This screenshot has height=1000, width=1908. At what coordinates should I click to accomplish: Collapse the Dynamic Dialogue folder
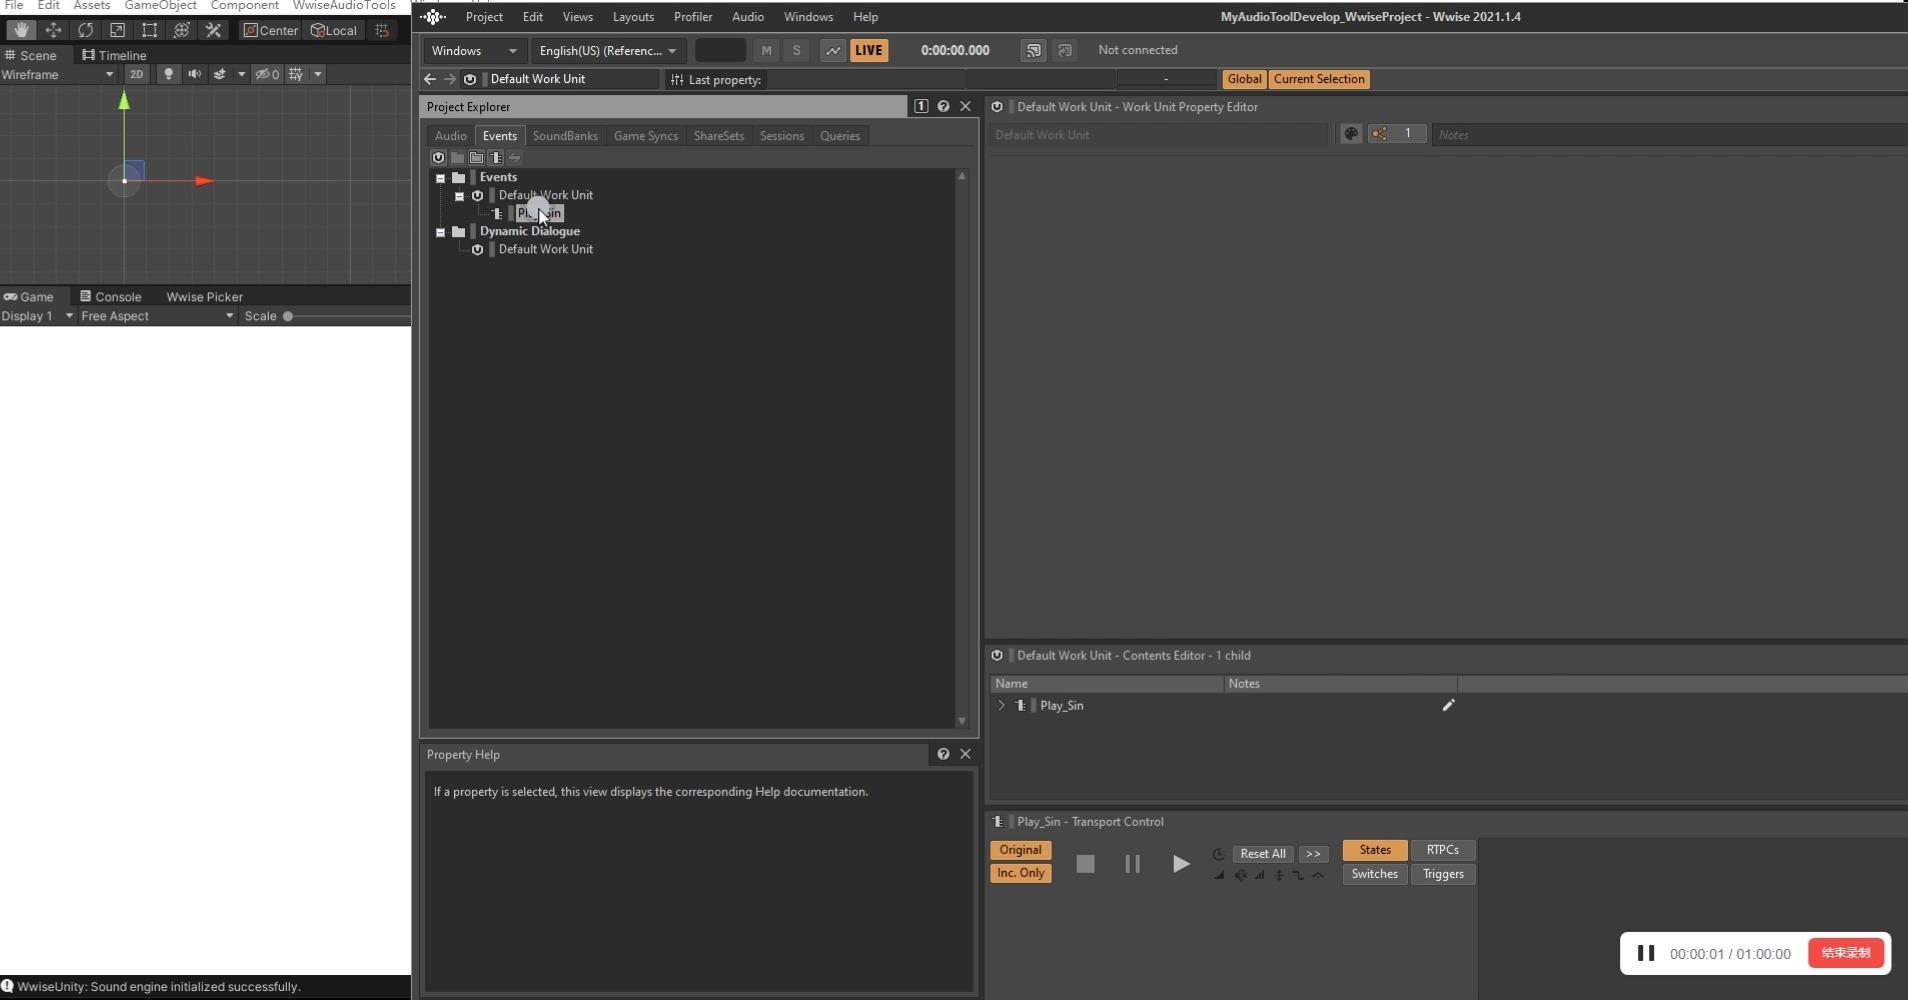coord(440,232)
